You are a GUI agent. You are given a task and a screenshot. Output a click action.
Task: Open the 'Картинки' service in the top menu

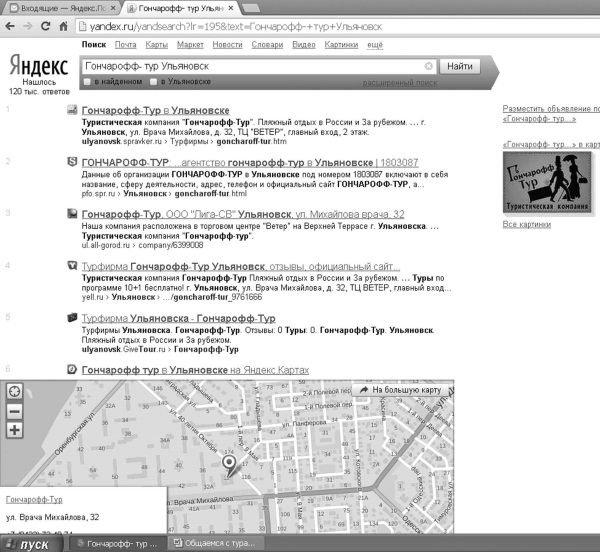(341, 45)
